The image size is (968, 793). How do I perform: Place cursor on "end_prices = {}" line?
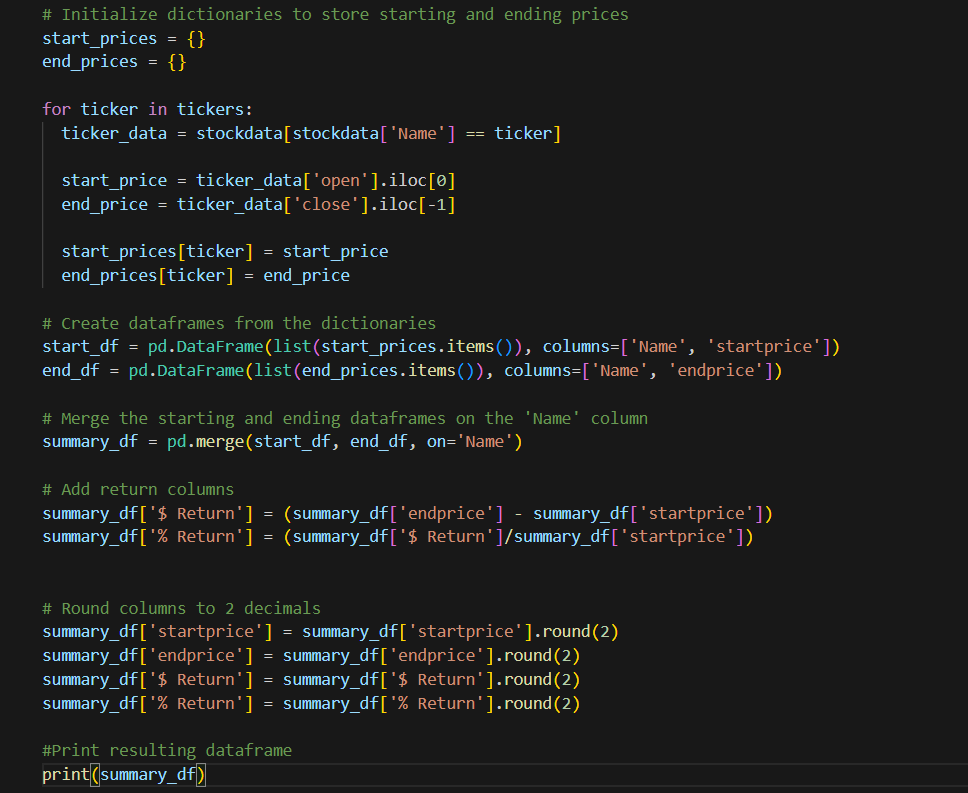[x=114, y=62]
